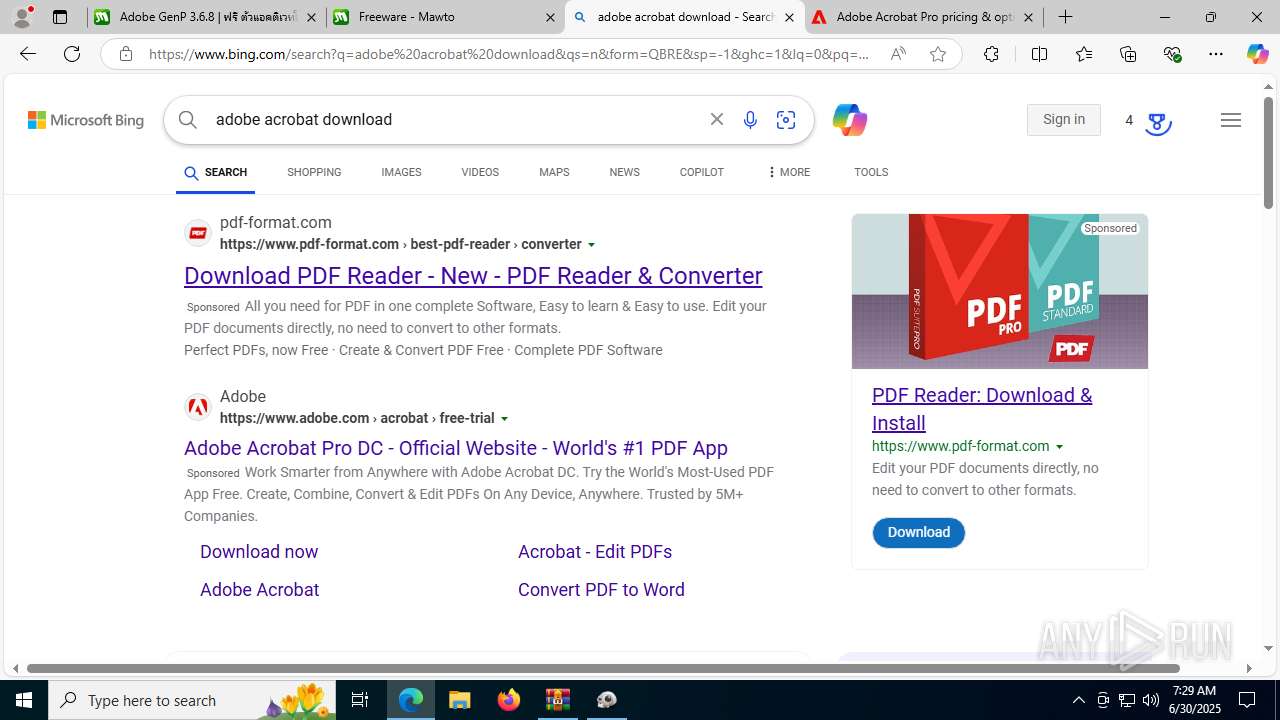Viewport: 1280px width, 720px height.
Task: Open a new tab with plus icon
Action: (1065, 17)
